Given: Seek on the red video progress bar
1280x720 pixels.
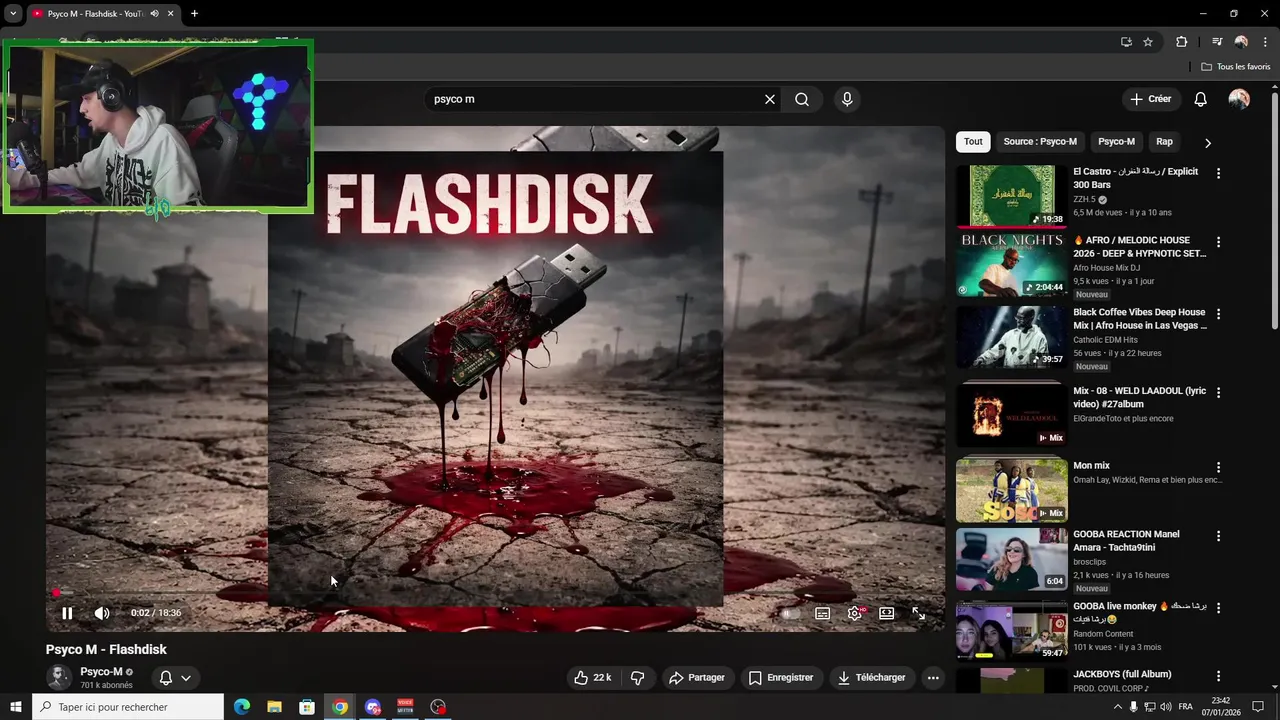Looking at the screenshot, I should click(x=494, y=593).
